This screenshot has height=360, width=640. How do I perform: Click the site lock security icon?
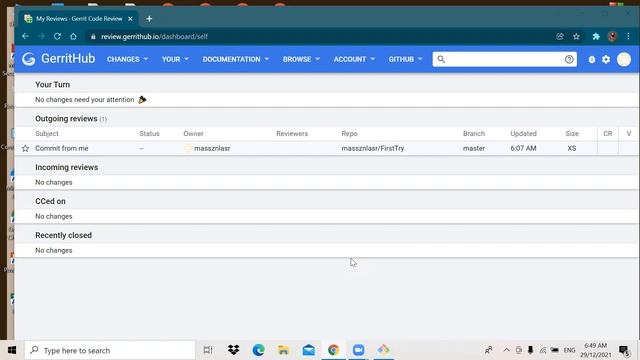93,37
